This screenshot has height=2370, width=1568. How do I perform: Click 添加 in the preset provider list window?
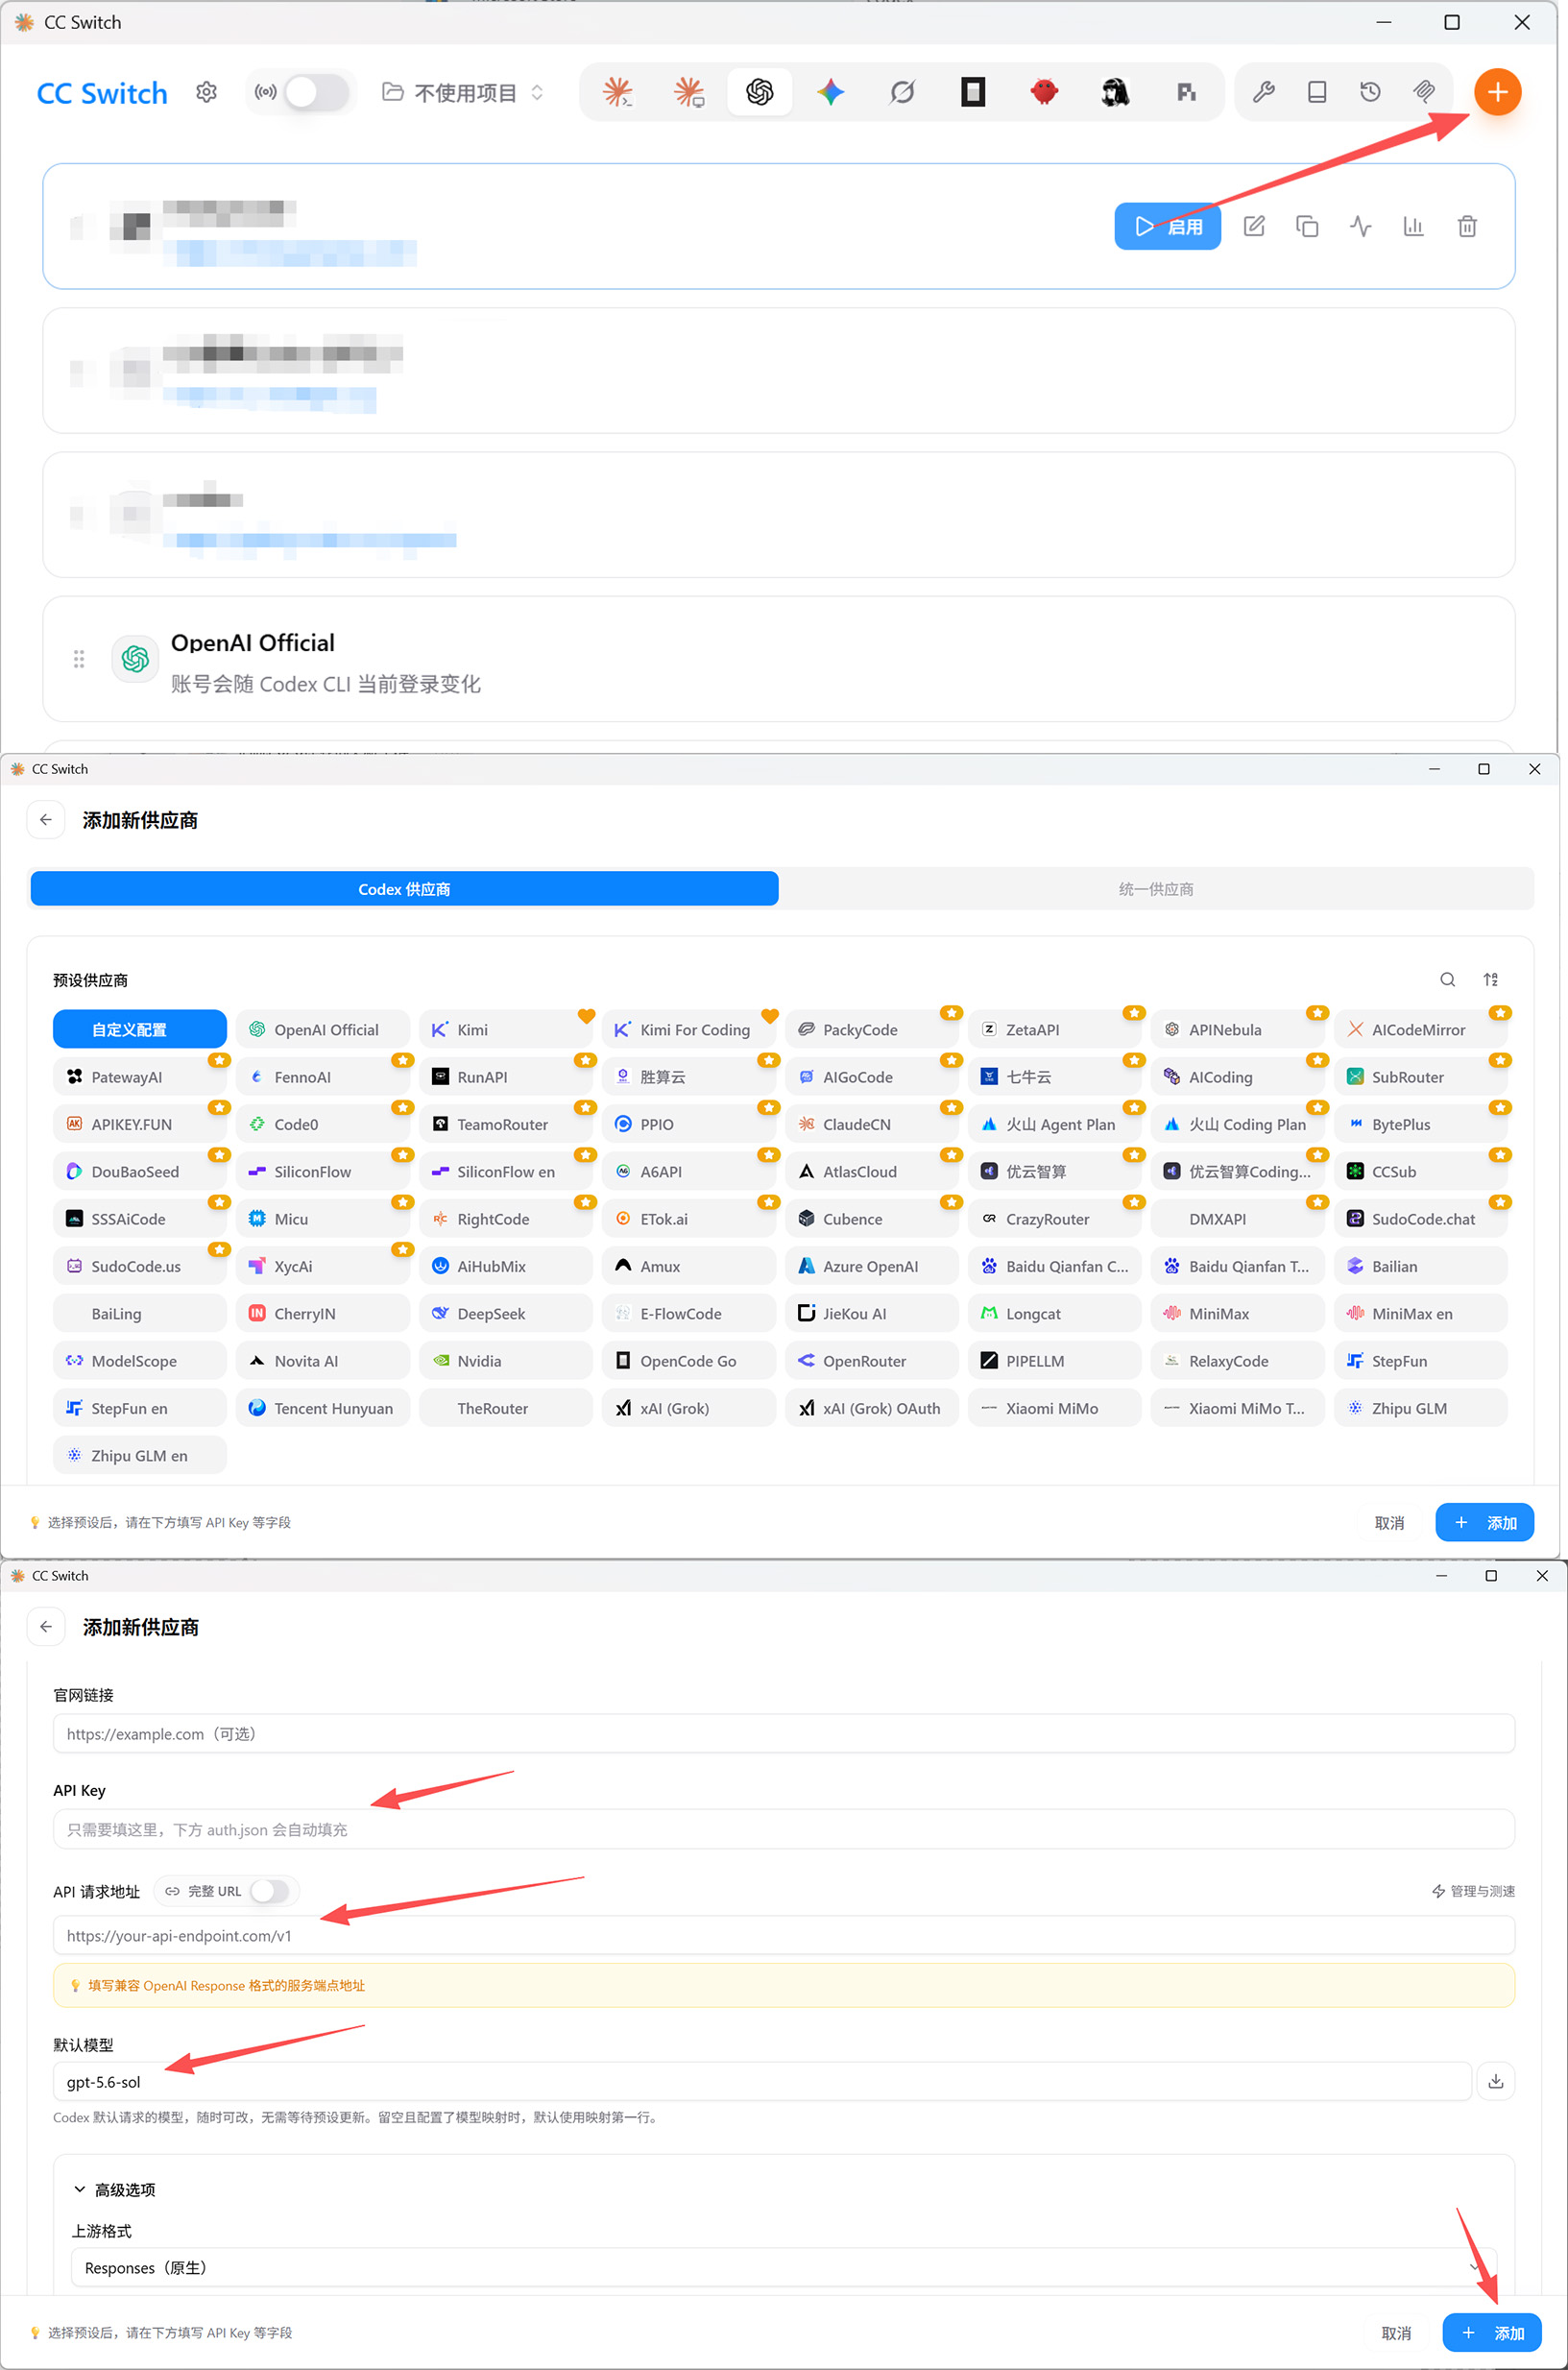pos(1484,1523)
